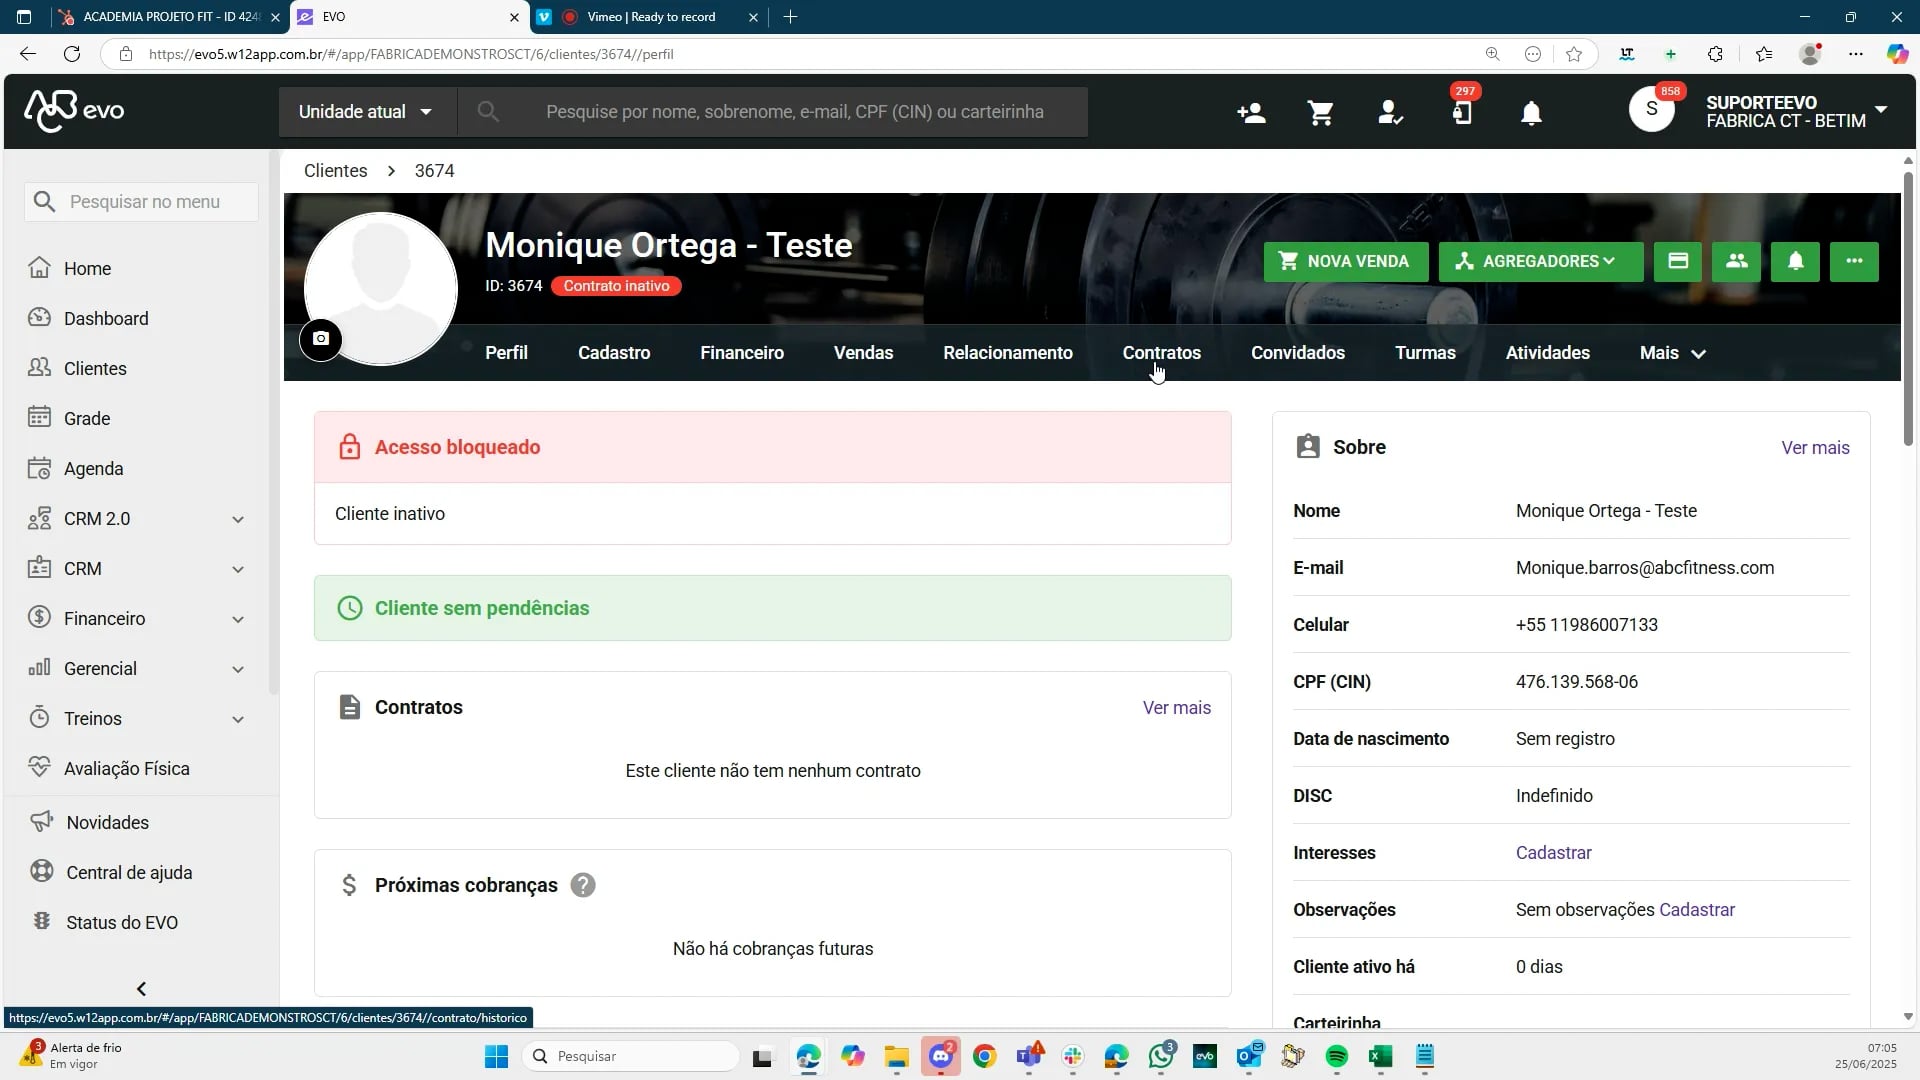Open the shopping cart icon
The height and width of the screenshot is (1080, 1920).
pos(1320,113)
